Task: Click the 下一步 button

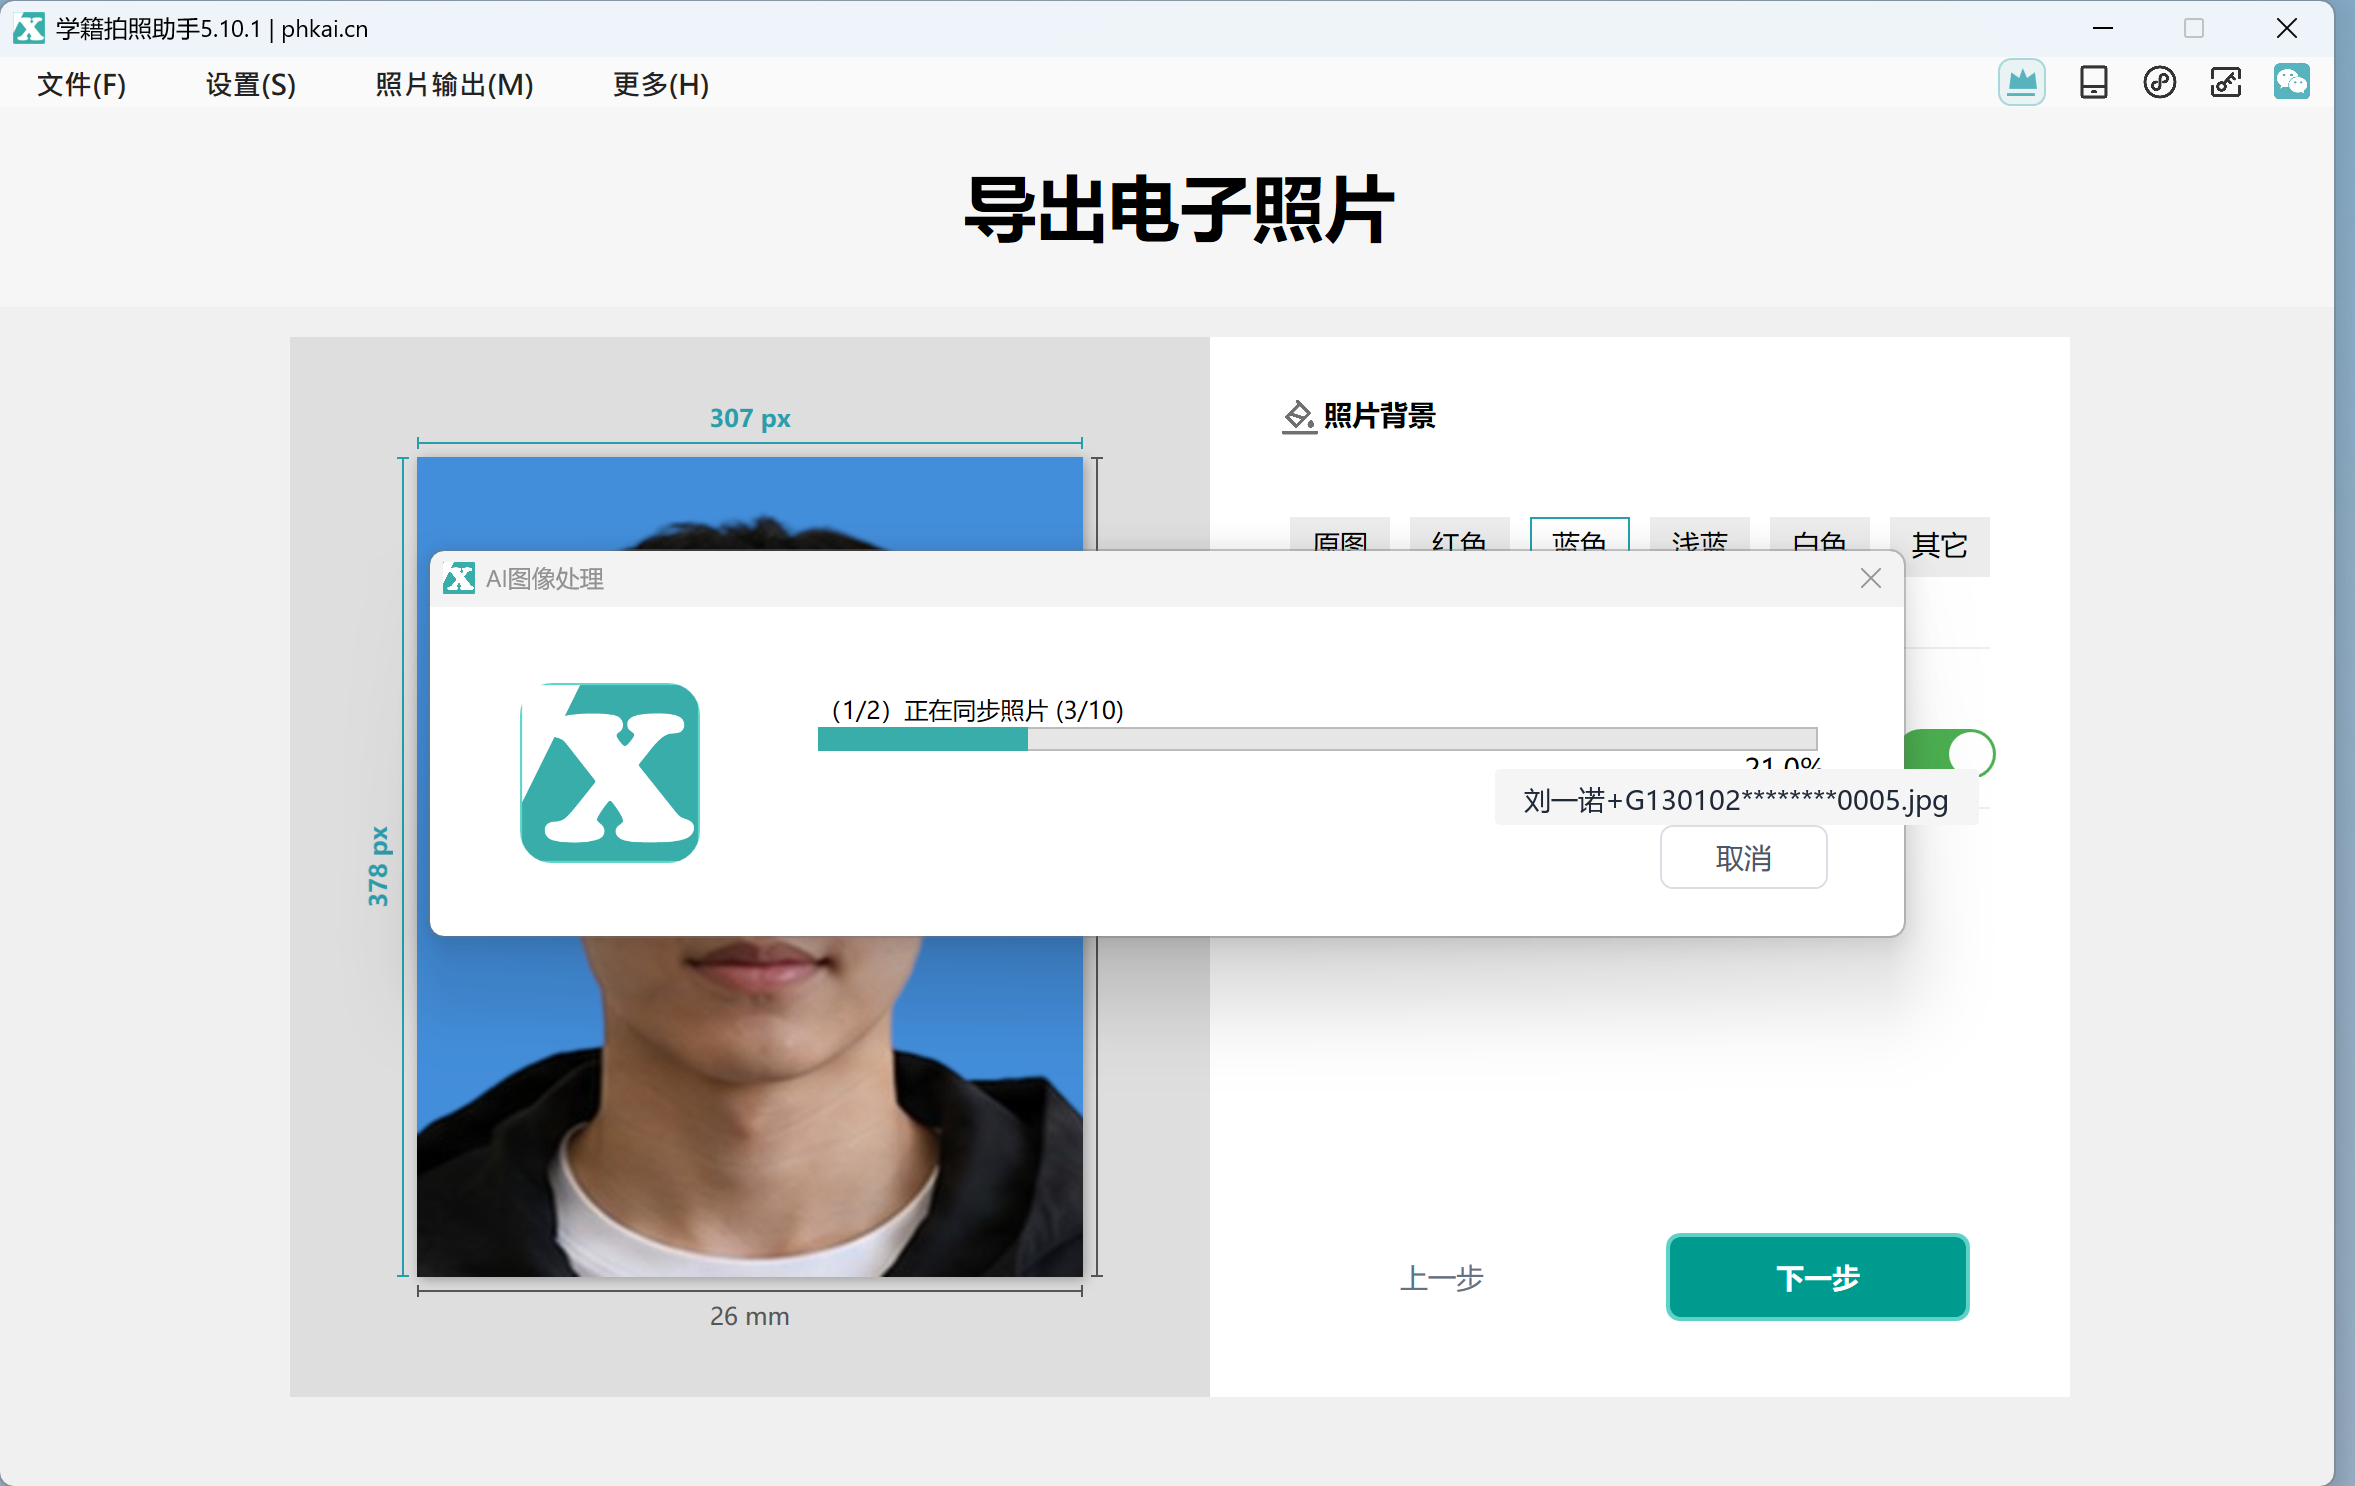Action: tap(1817, 1277)
